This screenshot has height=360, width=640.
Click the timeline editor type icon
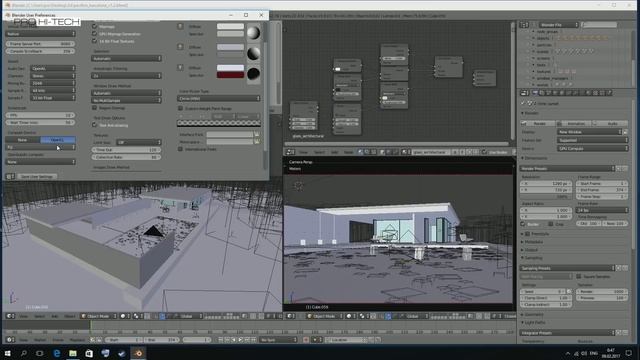pos(10,340)
